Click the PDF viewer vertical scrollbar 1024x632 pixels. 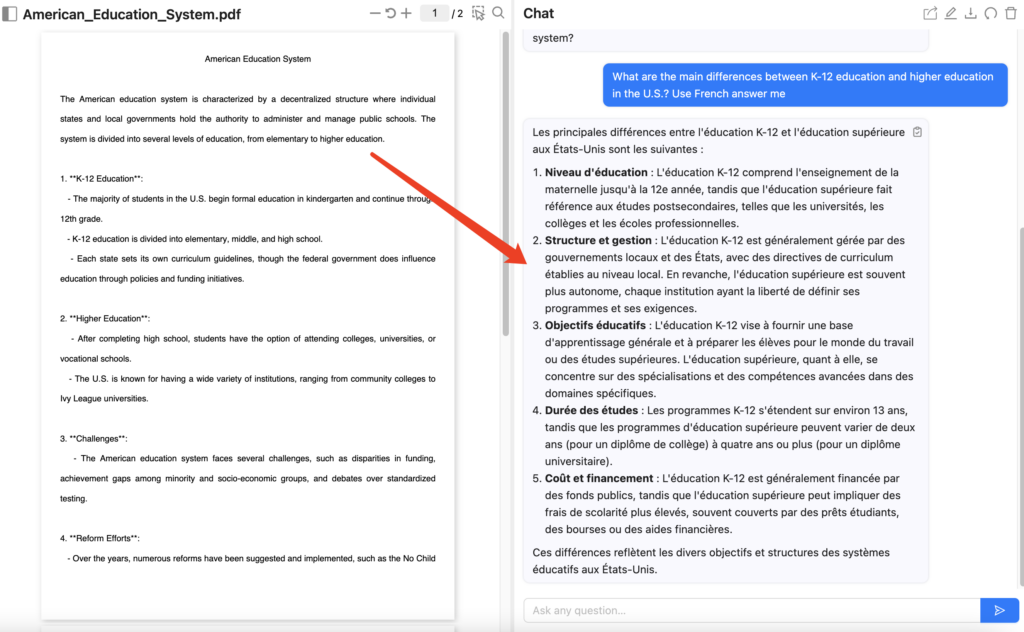[505, 184]
